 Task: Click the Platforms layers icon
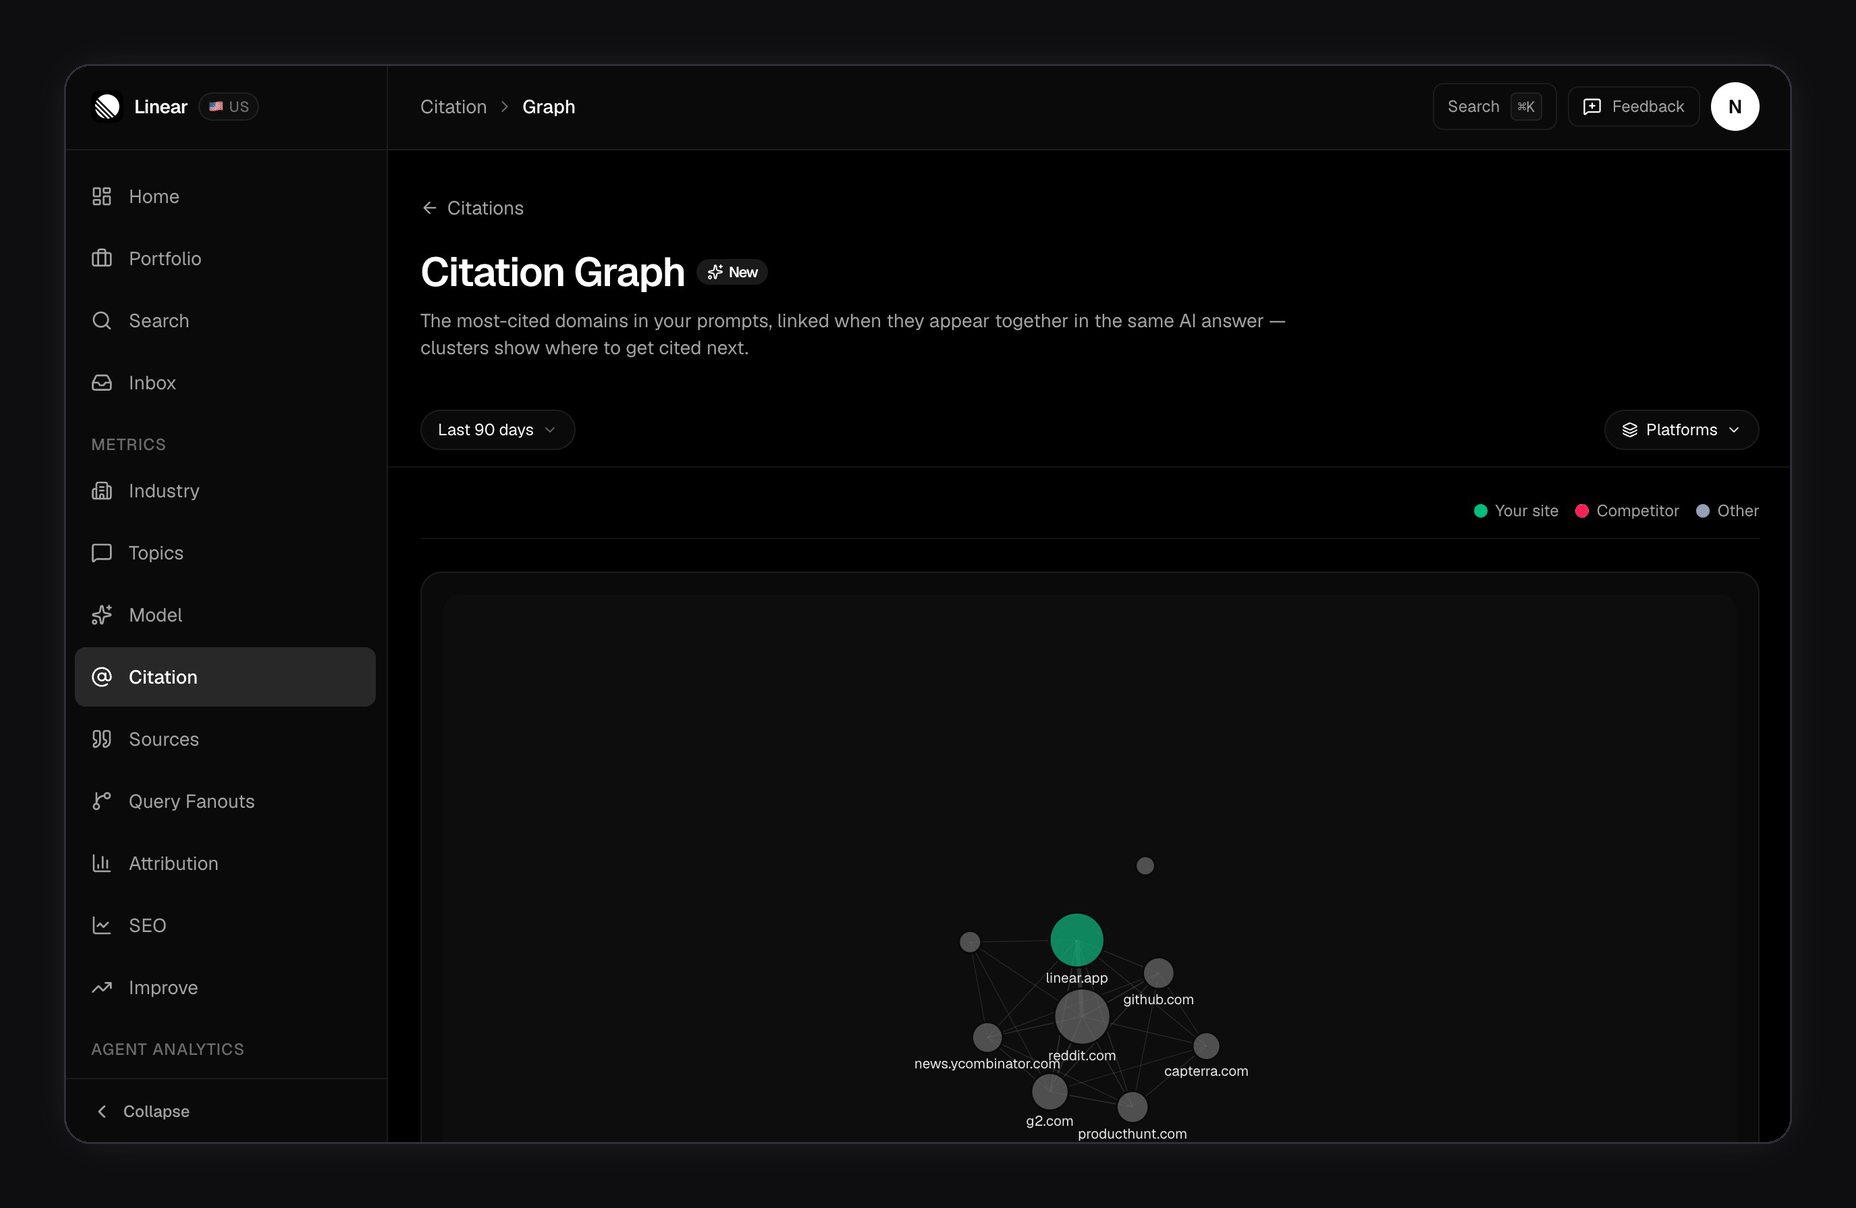click(x=1630, y=430)
